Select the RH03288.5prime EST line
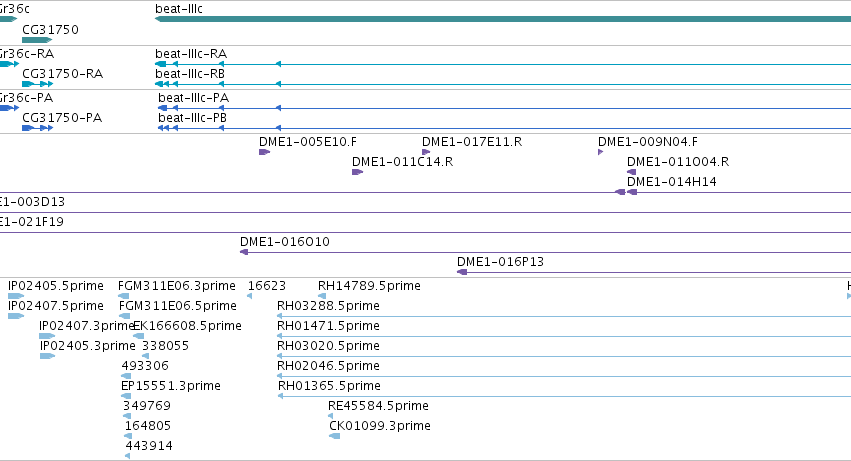 564,316
